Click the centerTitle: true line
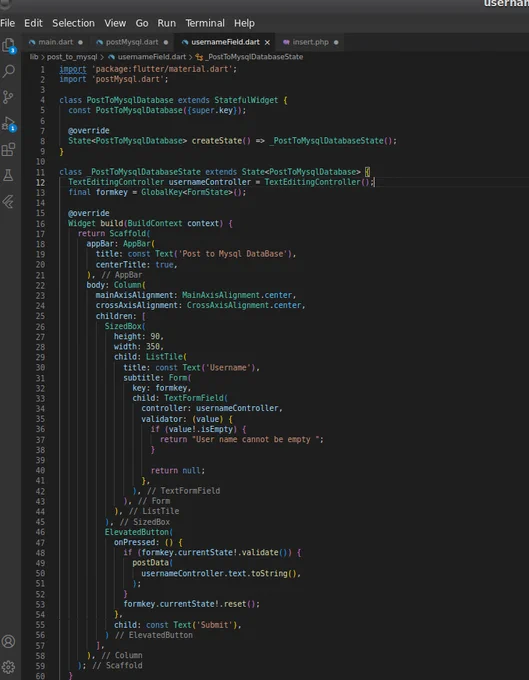 click(137, 265)
